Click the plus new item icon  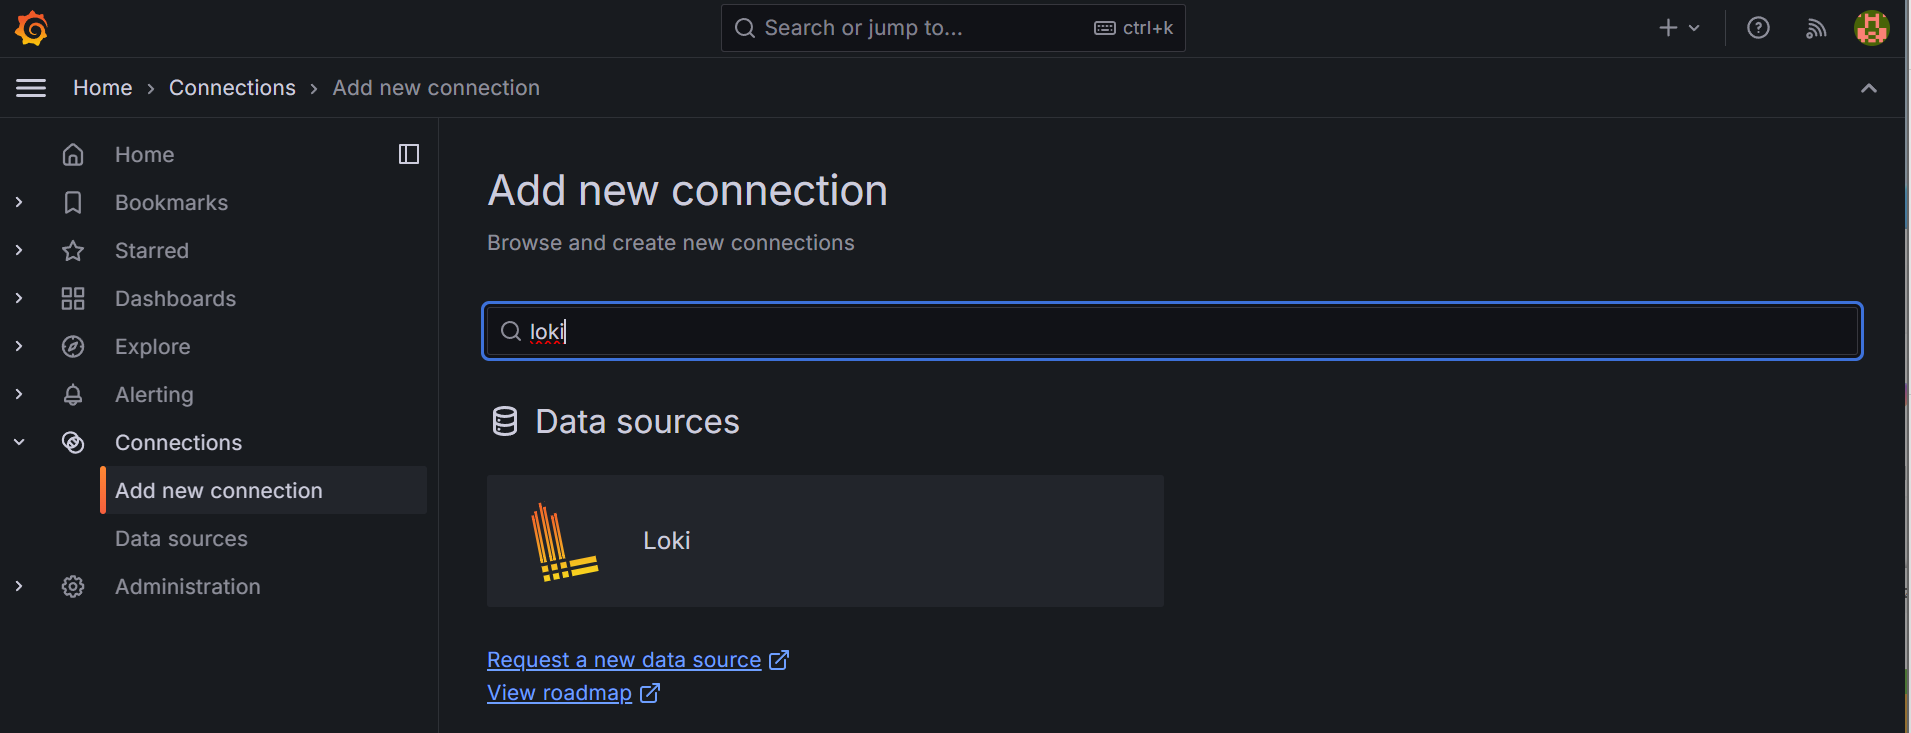pyautogui.click(x=1668, y=28)
